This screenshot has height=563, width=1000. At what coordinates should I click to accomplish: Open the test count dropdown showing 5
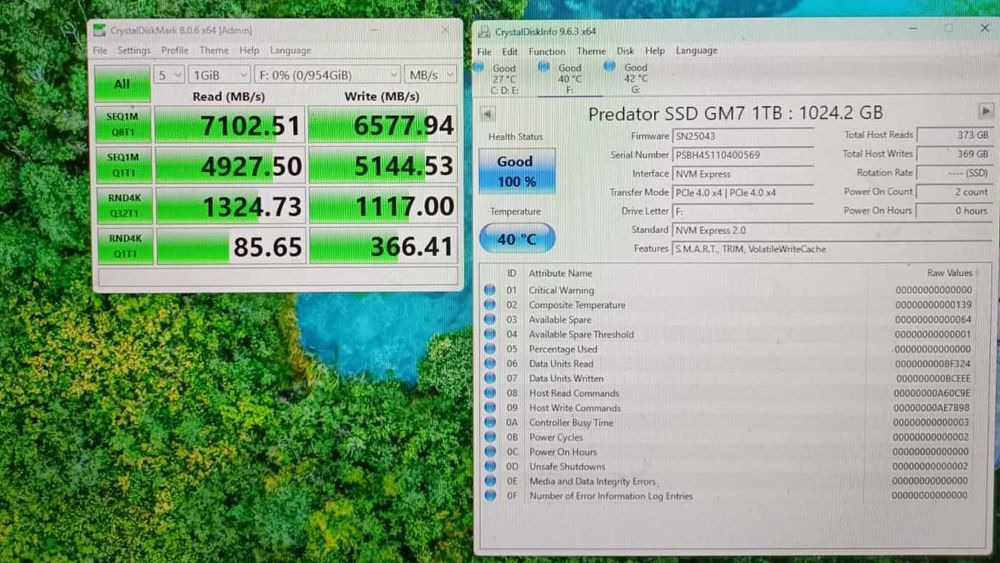tap(169, 75)
